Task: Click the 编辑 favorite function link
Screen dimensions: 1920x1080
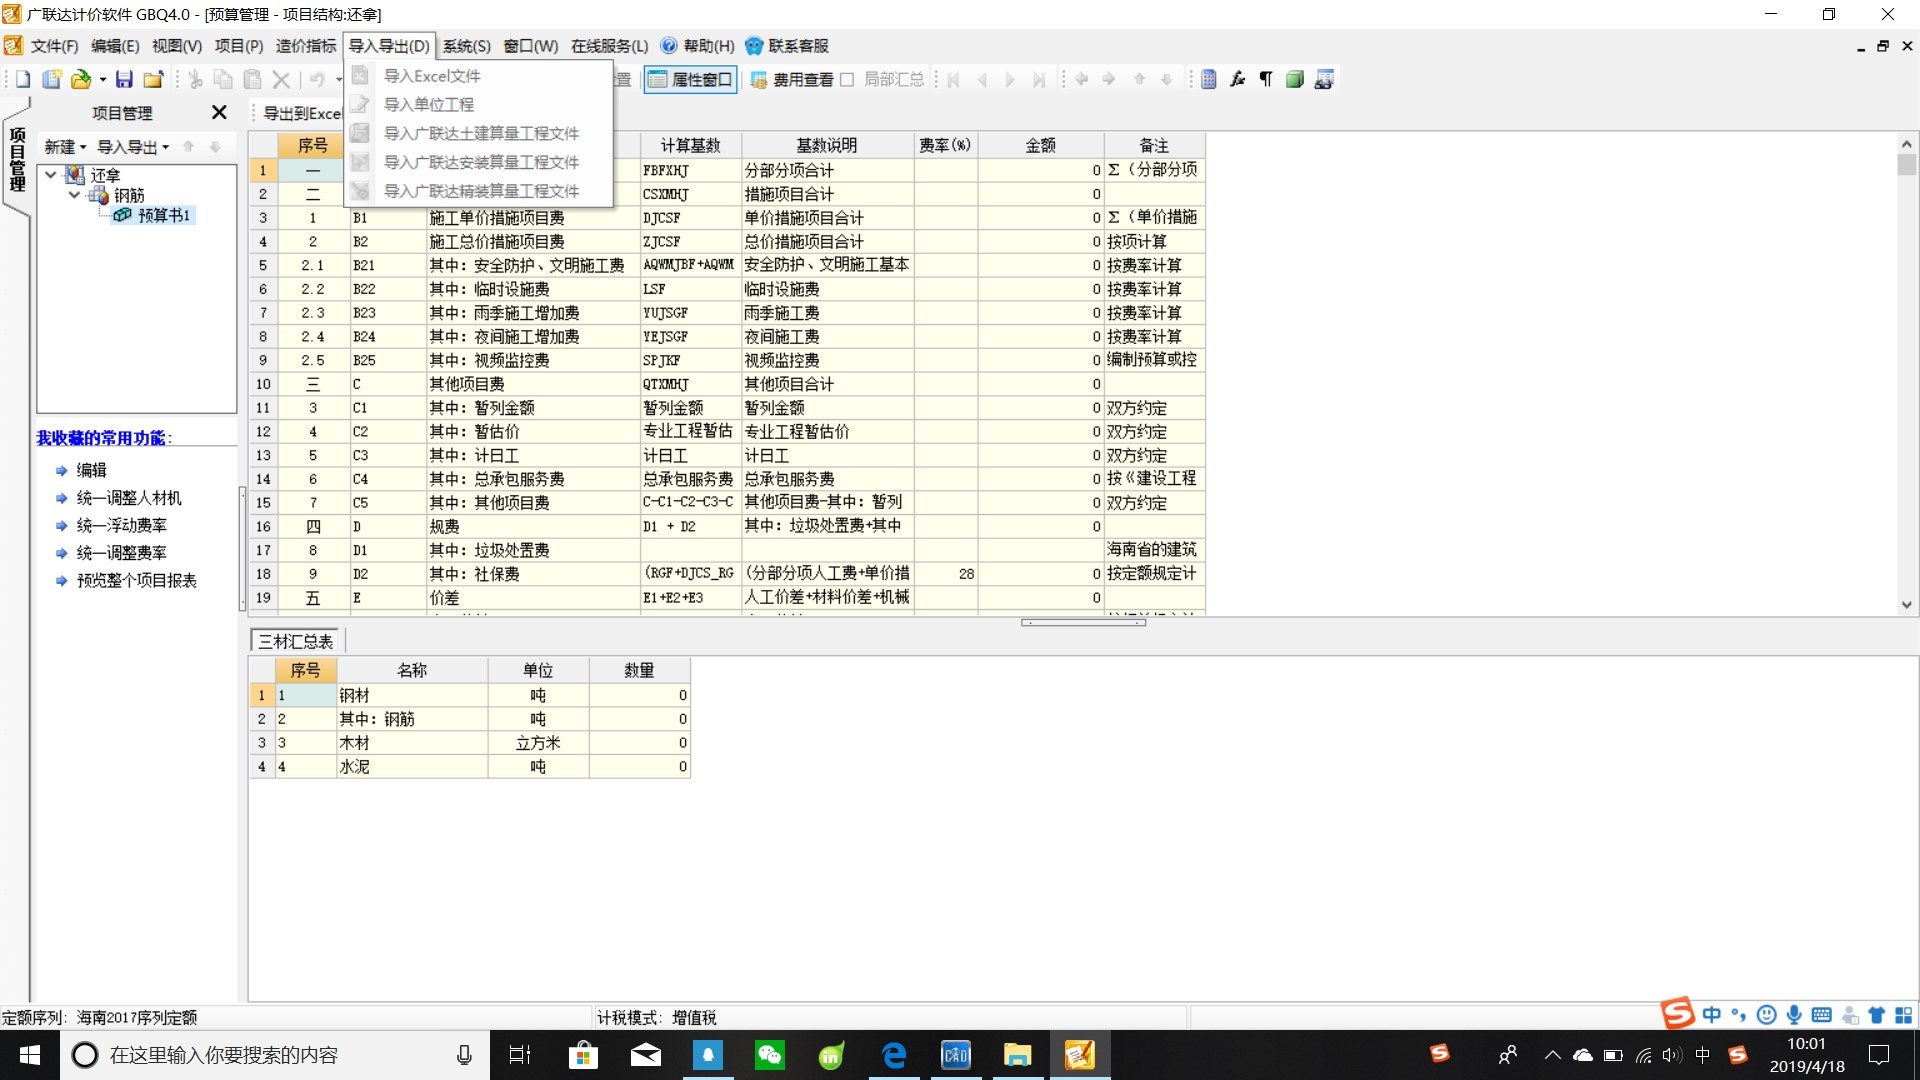Action: click(x=92, y=470)
